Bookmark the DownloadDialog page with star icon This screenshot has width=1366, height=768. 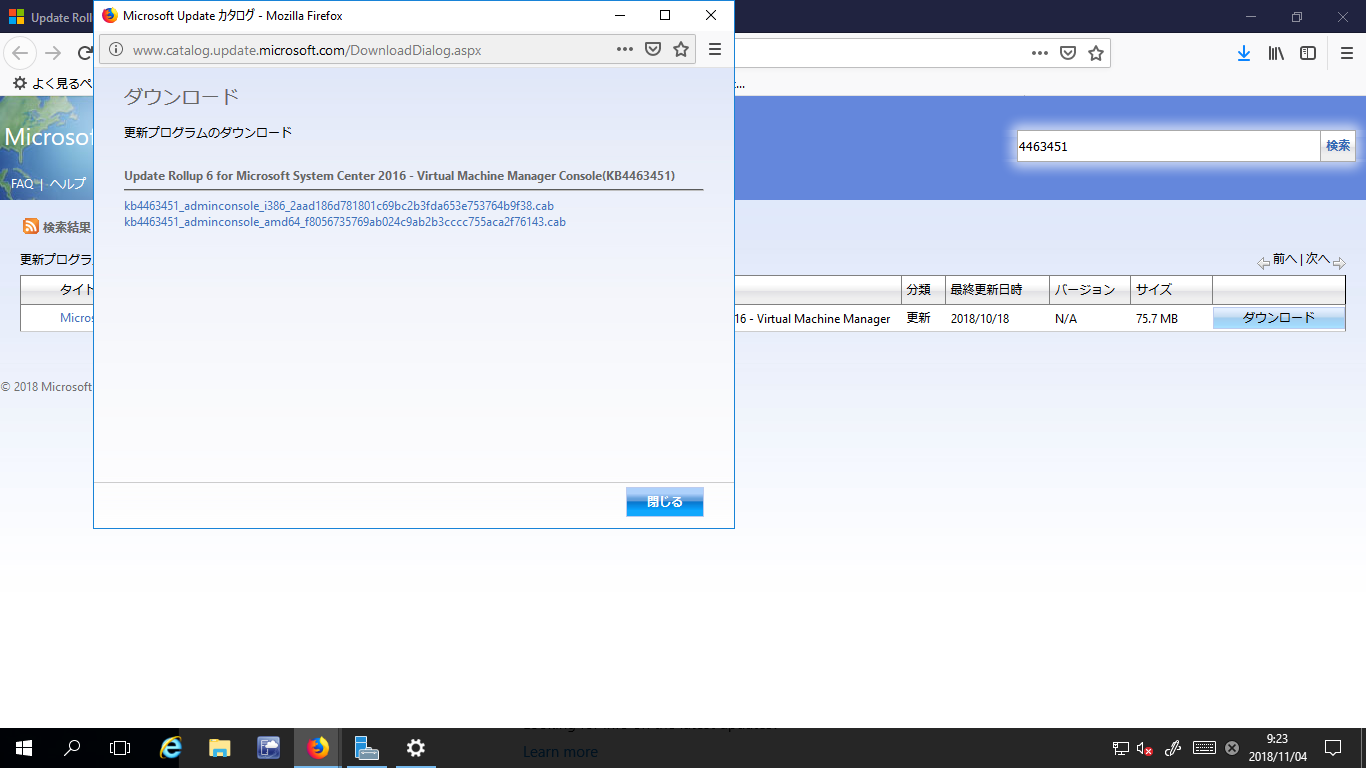(x=681, y=49)
